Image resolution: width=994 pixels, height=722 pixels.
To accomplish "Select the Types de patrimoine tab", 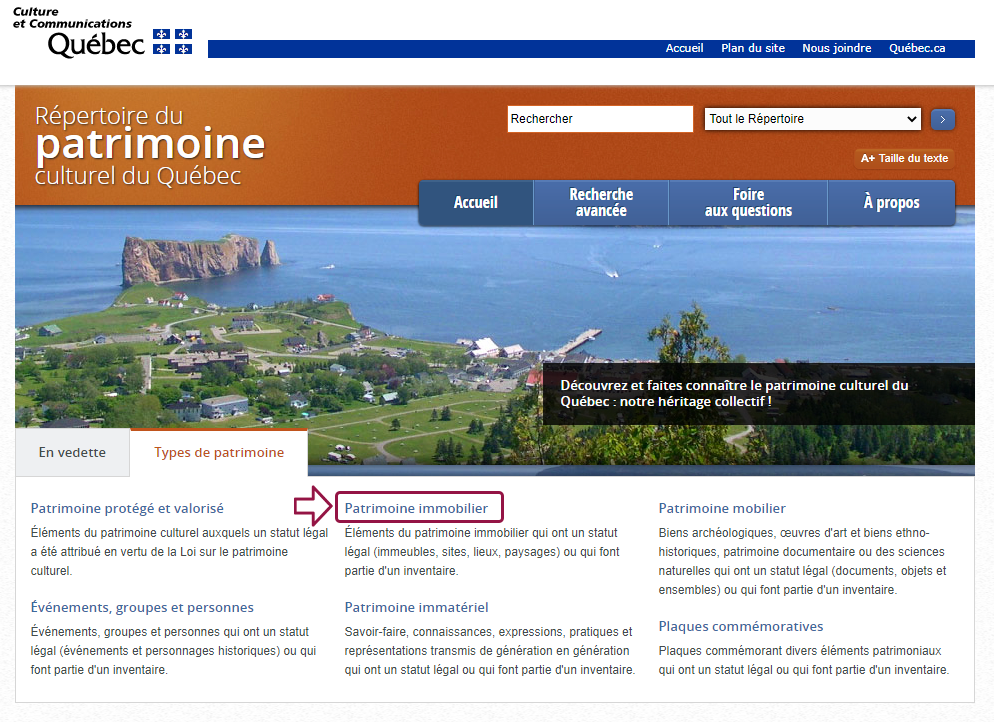I will pyautogui.click(x=219, y=452).
